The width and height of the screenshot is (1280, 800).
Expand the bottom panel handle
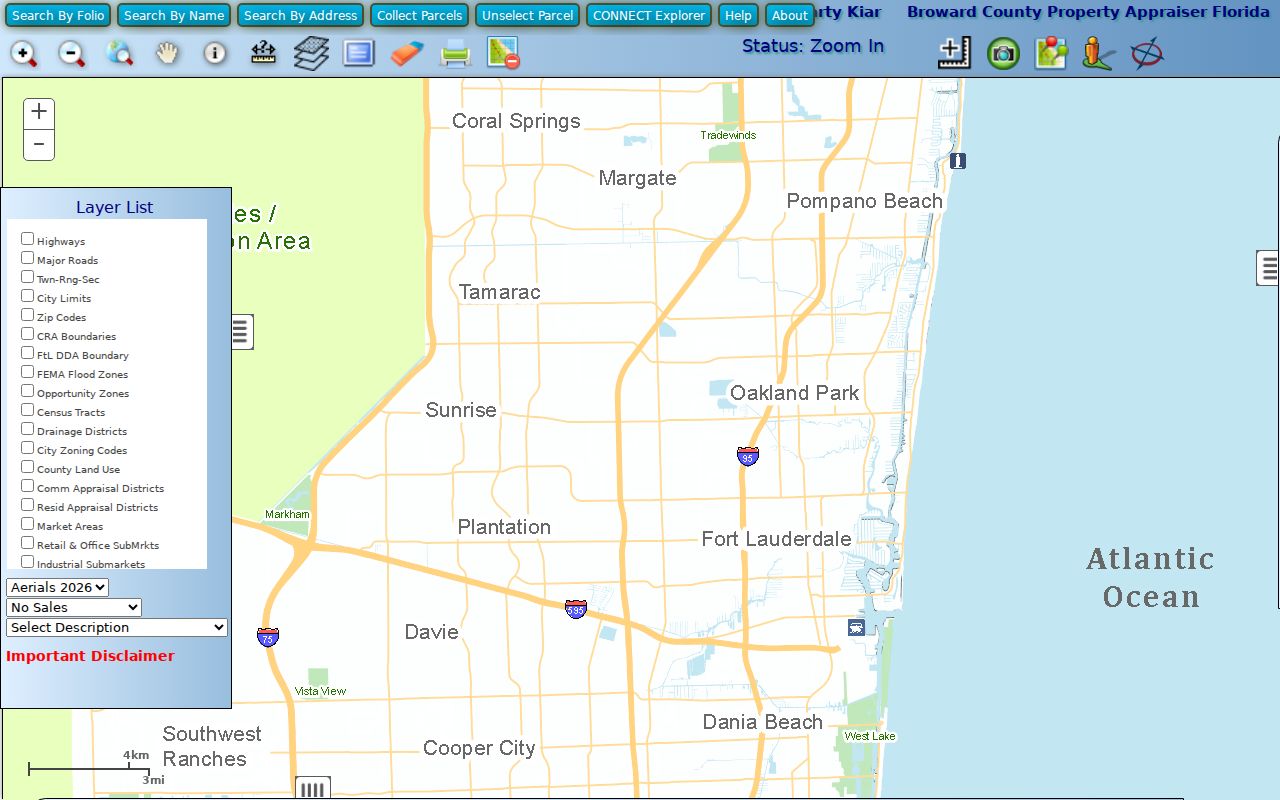pos(313,788)
